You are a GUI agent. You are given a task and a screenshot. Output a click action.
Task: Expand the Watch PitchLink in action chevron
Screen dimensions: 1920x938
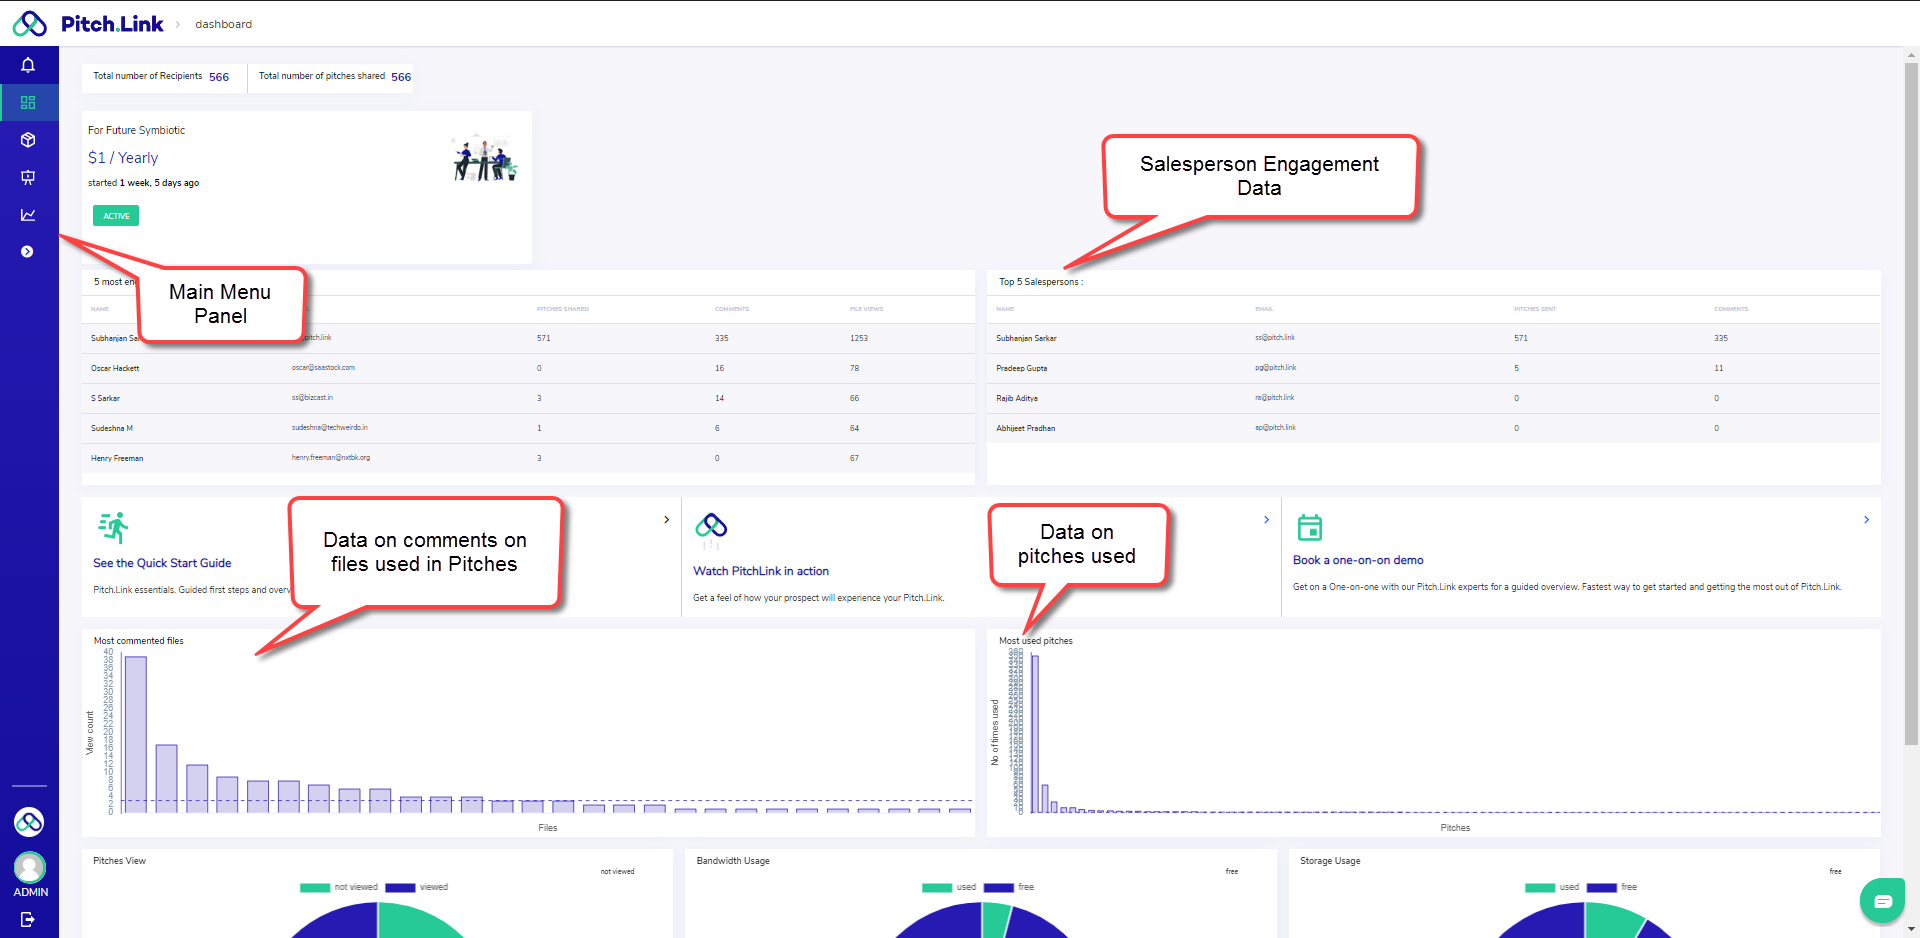pos(1266,520)
